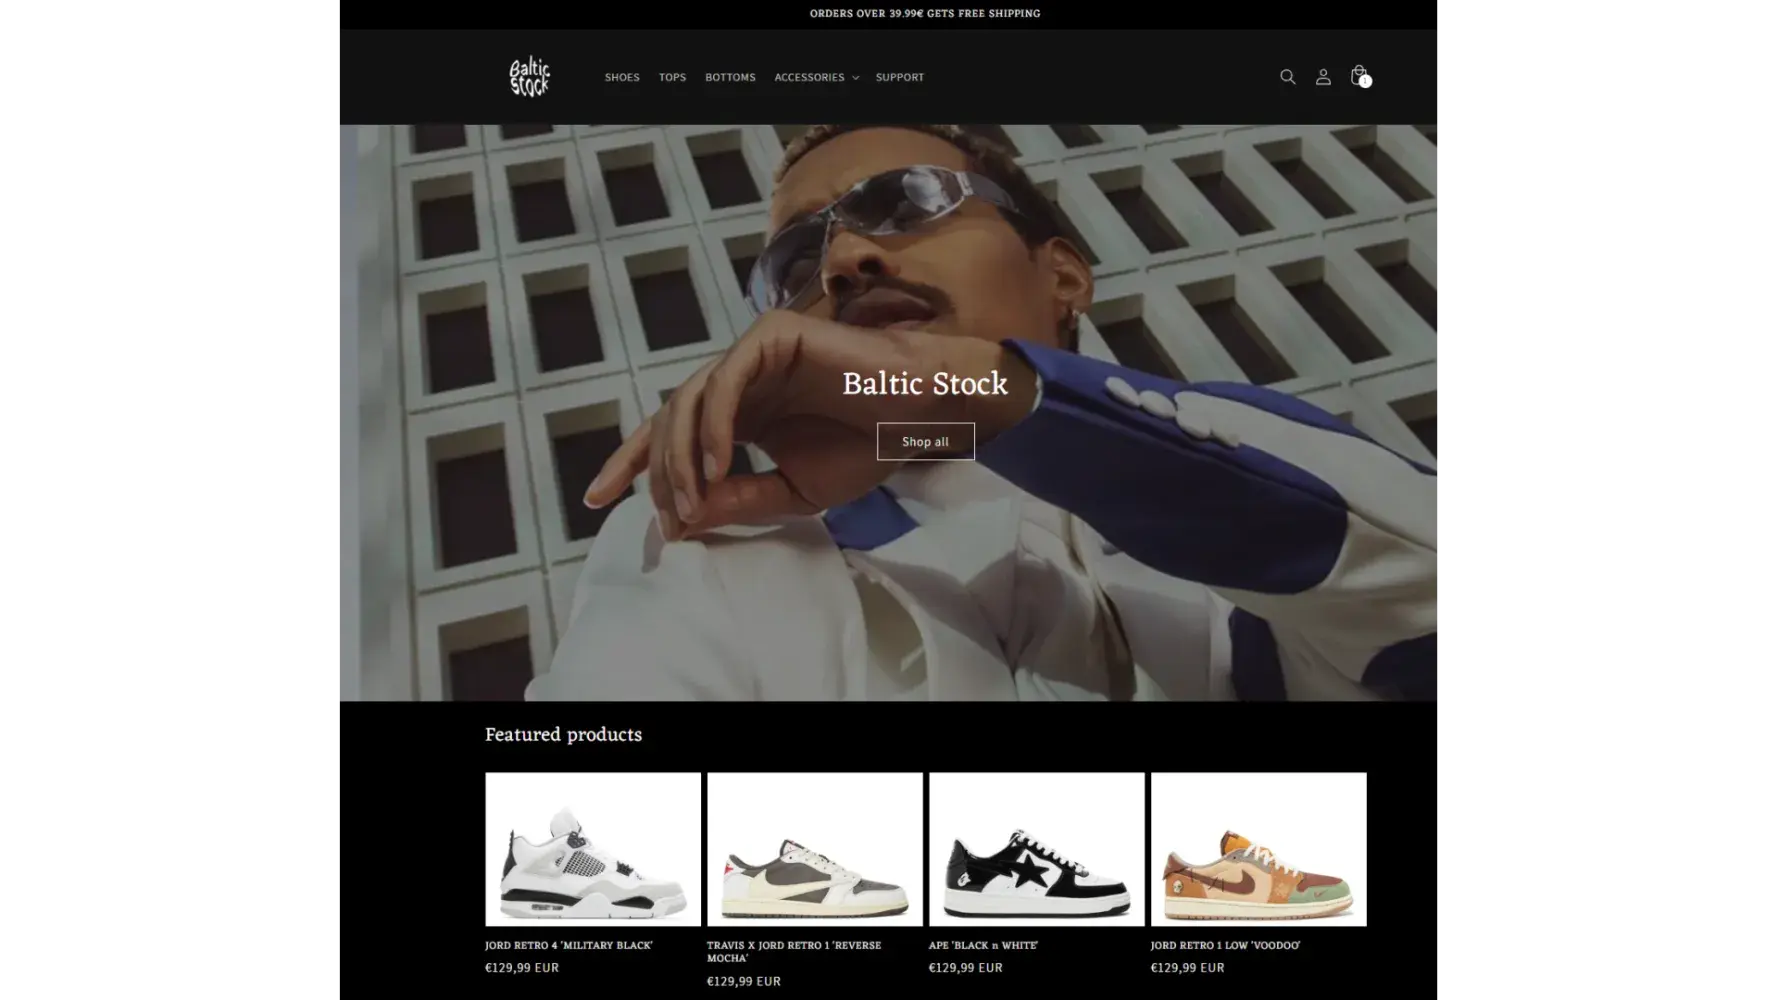This screenshot has width=1778, height=1000.
Task: Select the Ape Black n White shoe image
Action: coord(1036,849)
